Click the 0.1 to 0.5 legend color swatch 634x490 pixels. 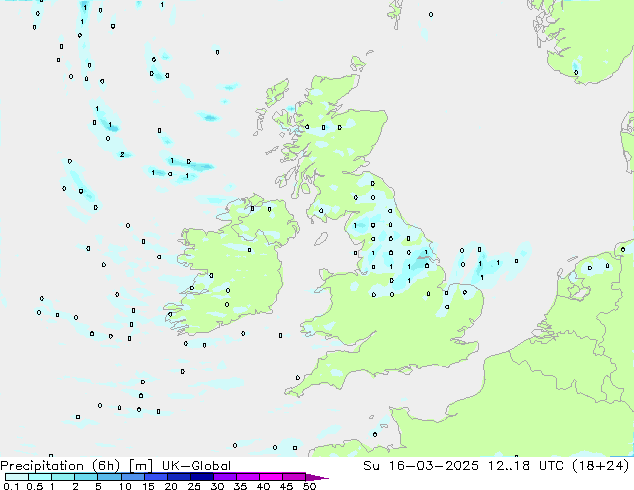pyautogui.click(x=17, y=477)
